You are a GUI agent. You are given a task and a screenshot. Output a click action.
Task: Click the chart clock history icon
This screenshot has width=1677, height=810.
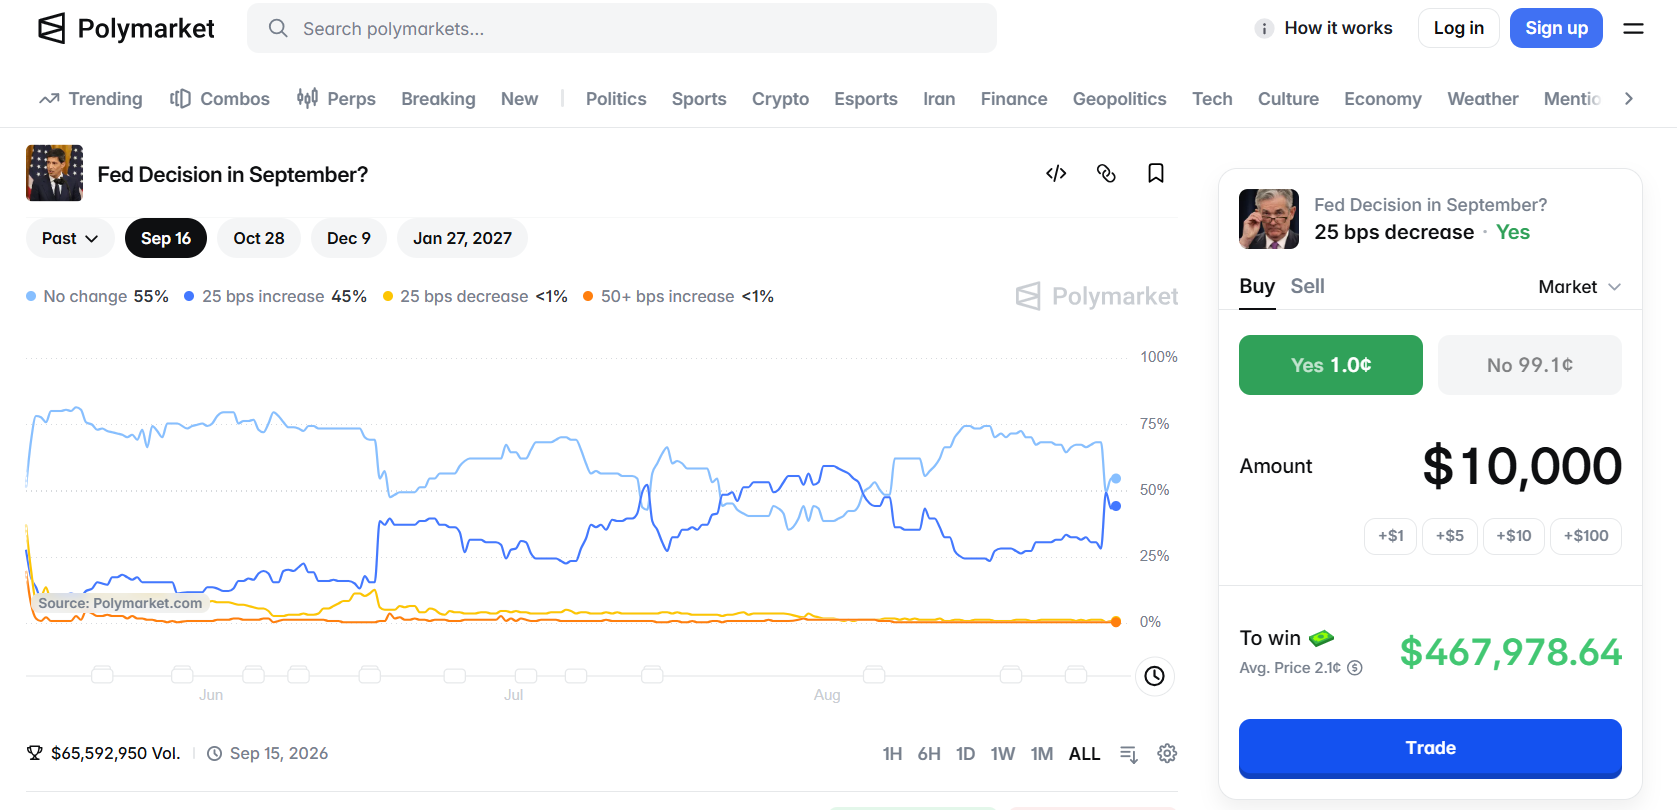[x=1154, y=676]
